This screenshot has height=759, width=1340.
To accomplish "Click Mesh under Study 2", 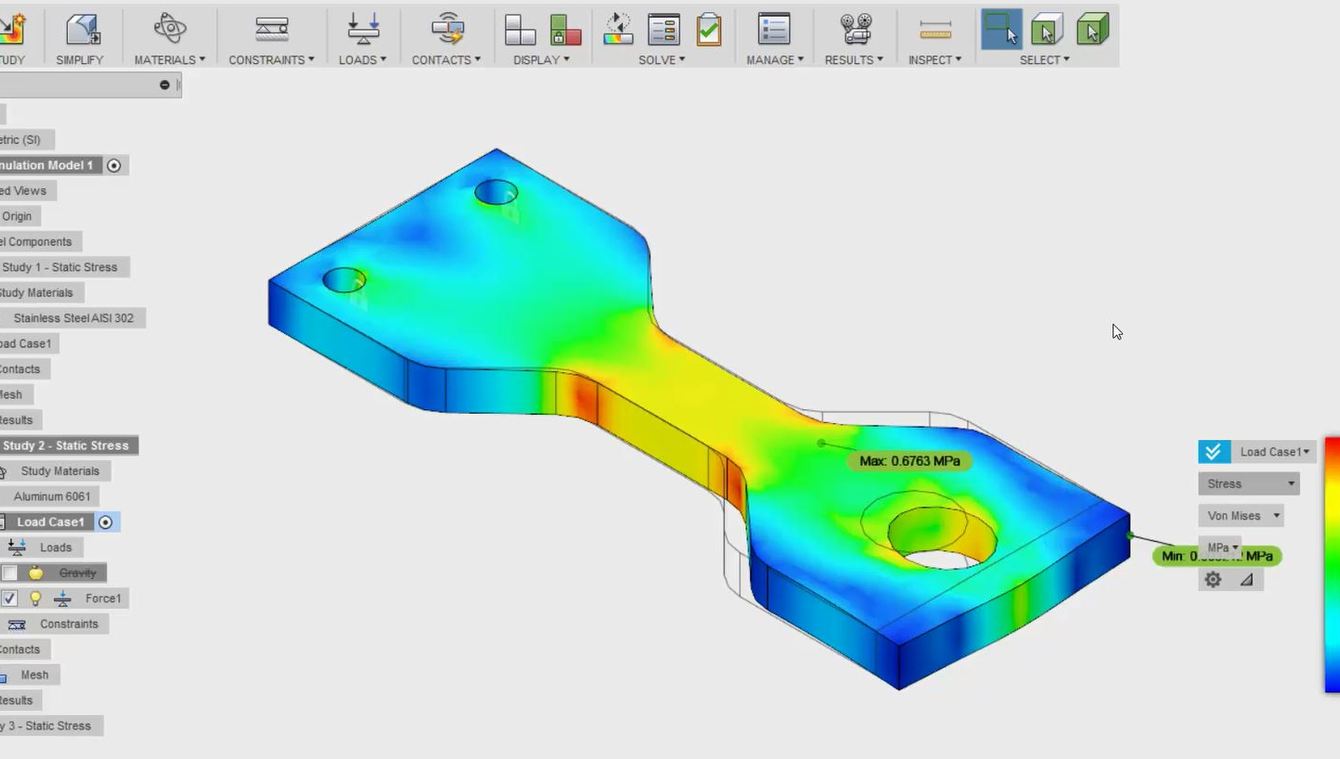I will point(33,675).
